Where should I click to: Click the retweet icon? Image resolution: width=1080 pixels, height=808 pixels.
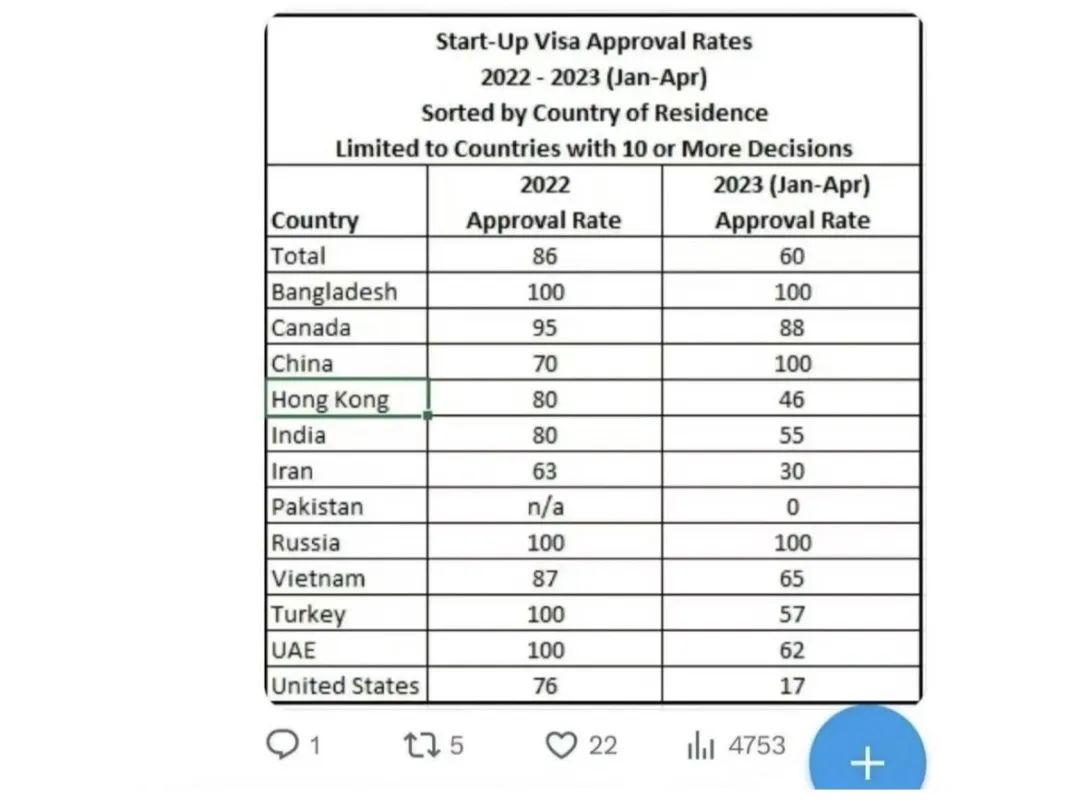pyautogui.click(x=422, y=745)
